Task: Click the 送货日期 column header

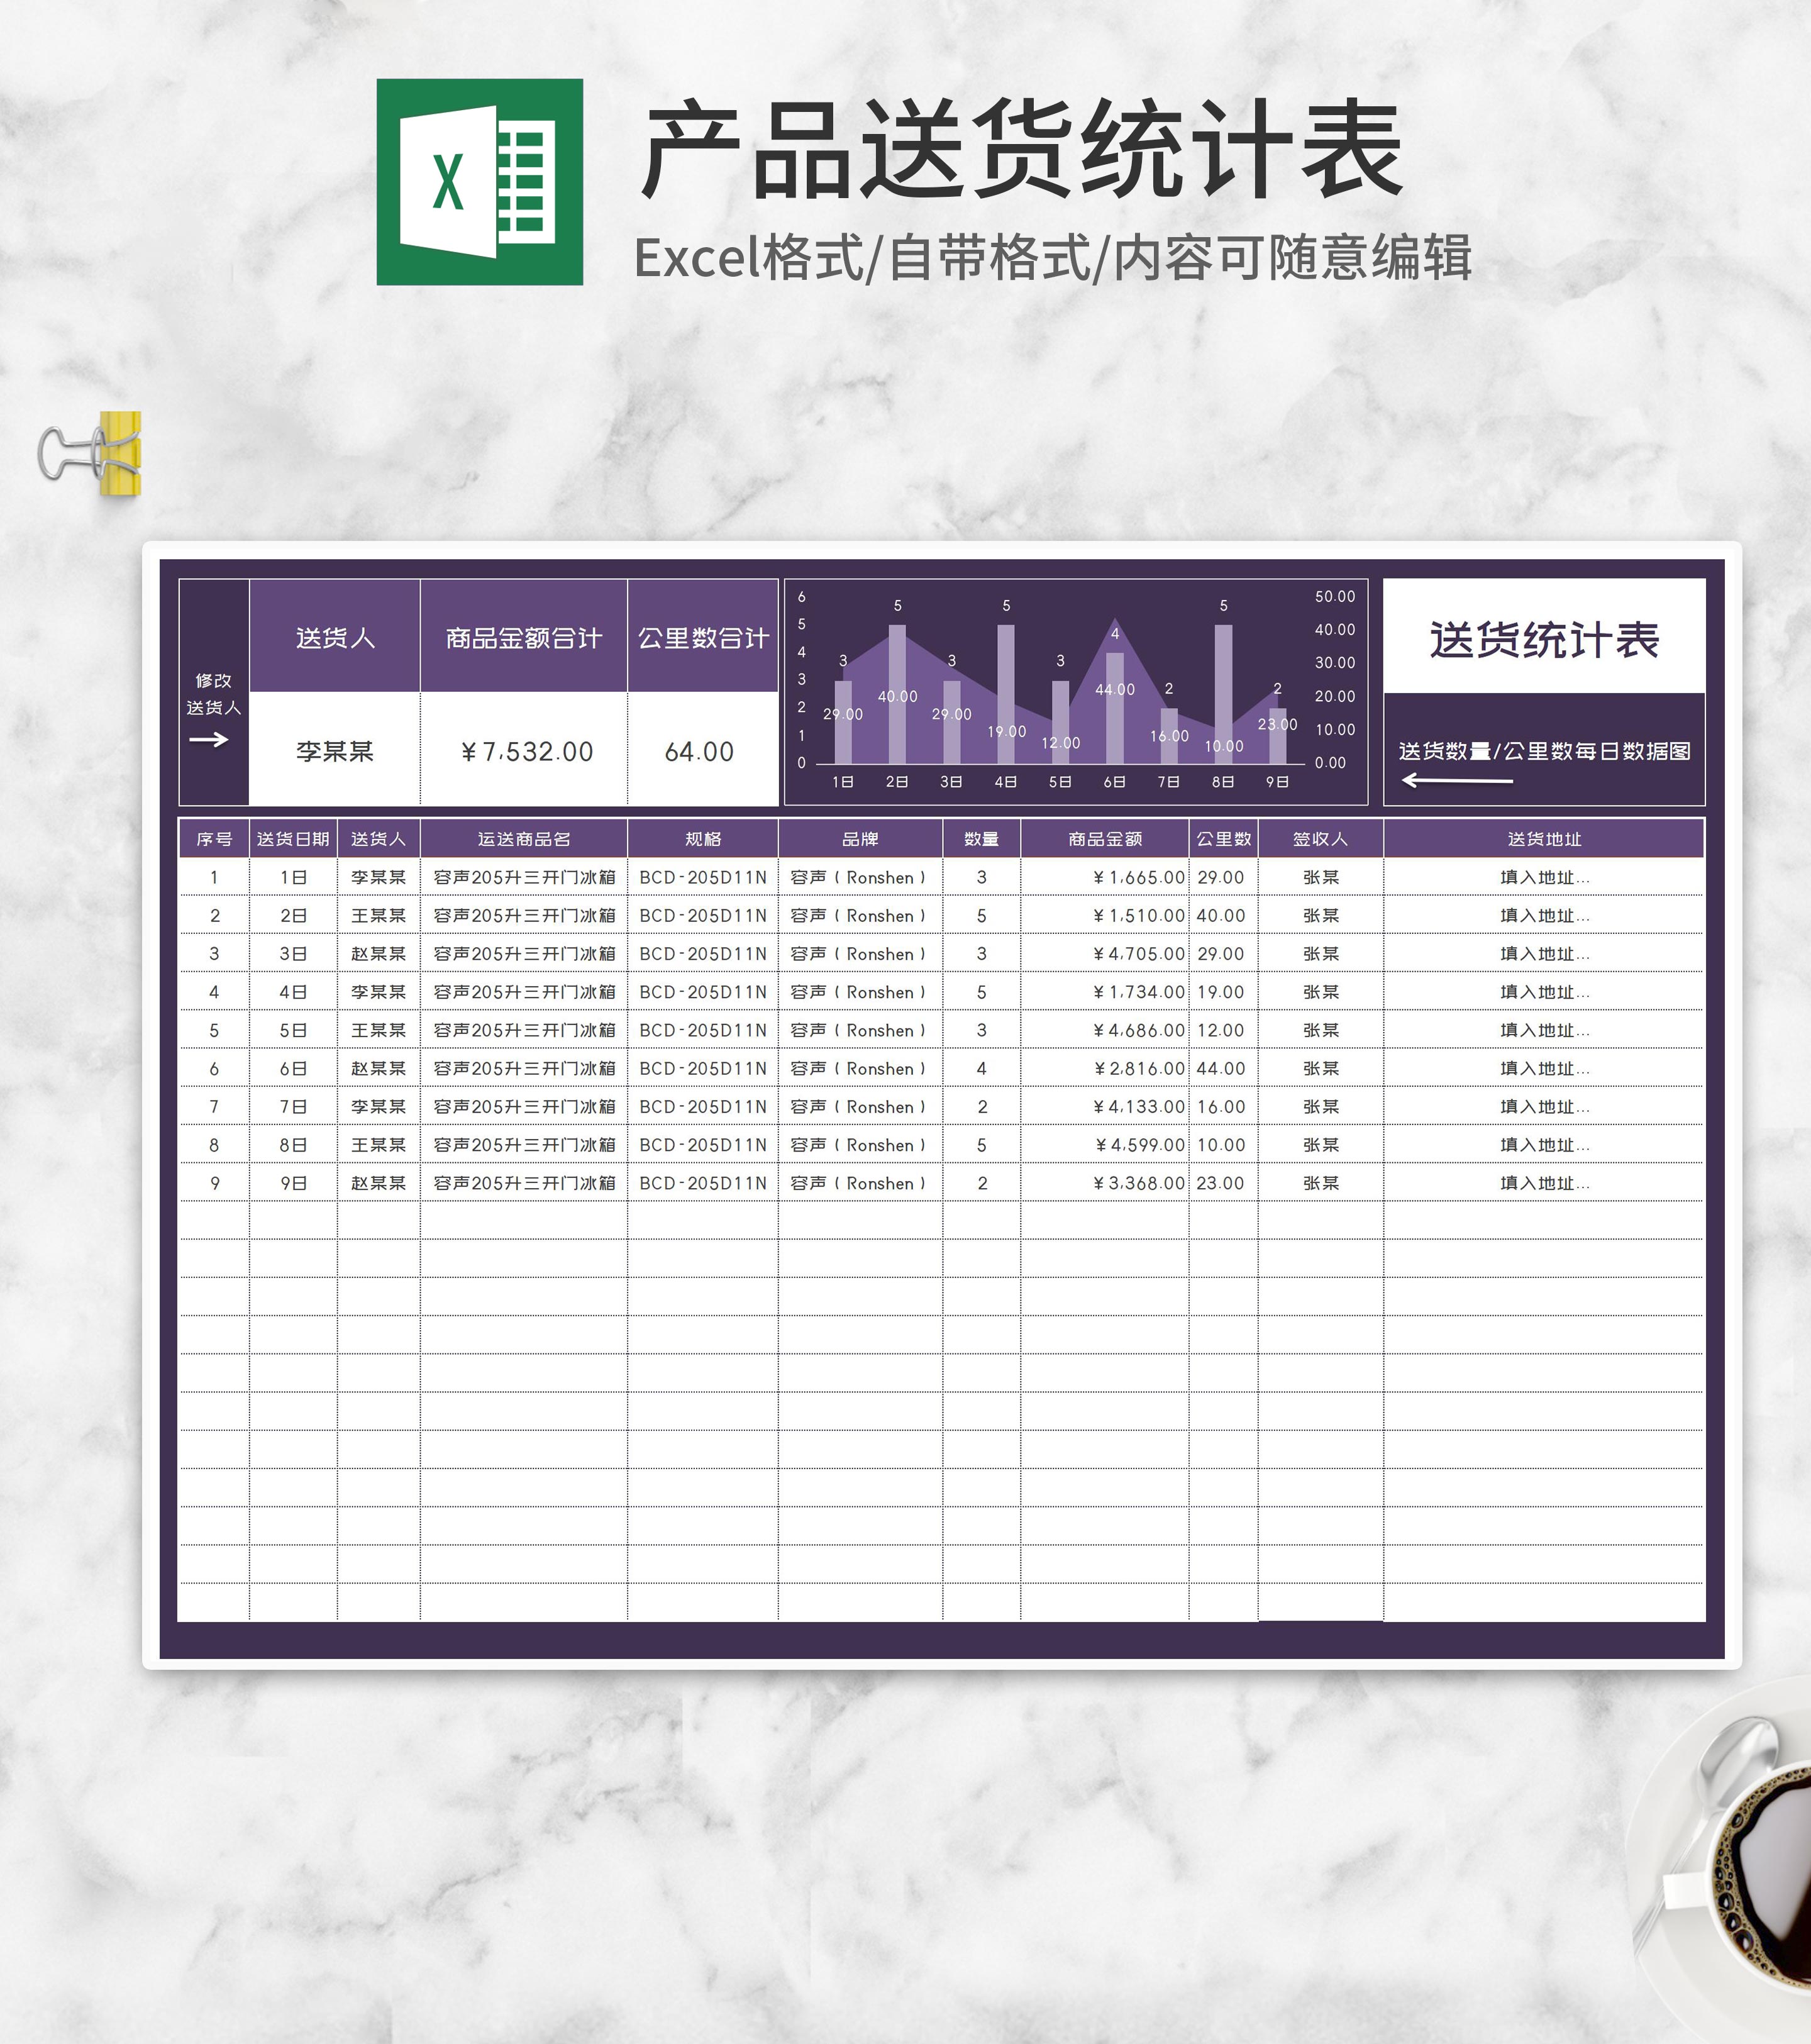Action: point(293,839)
